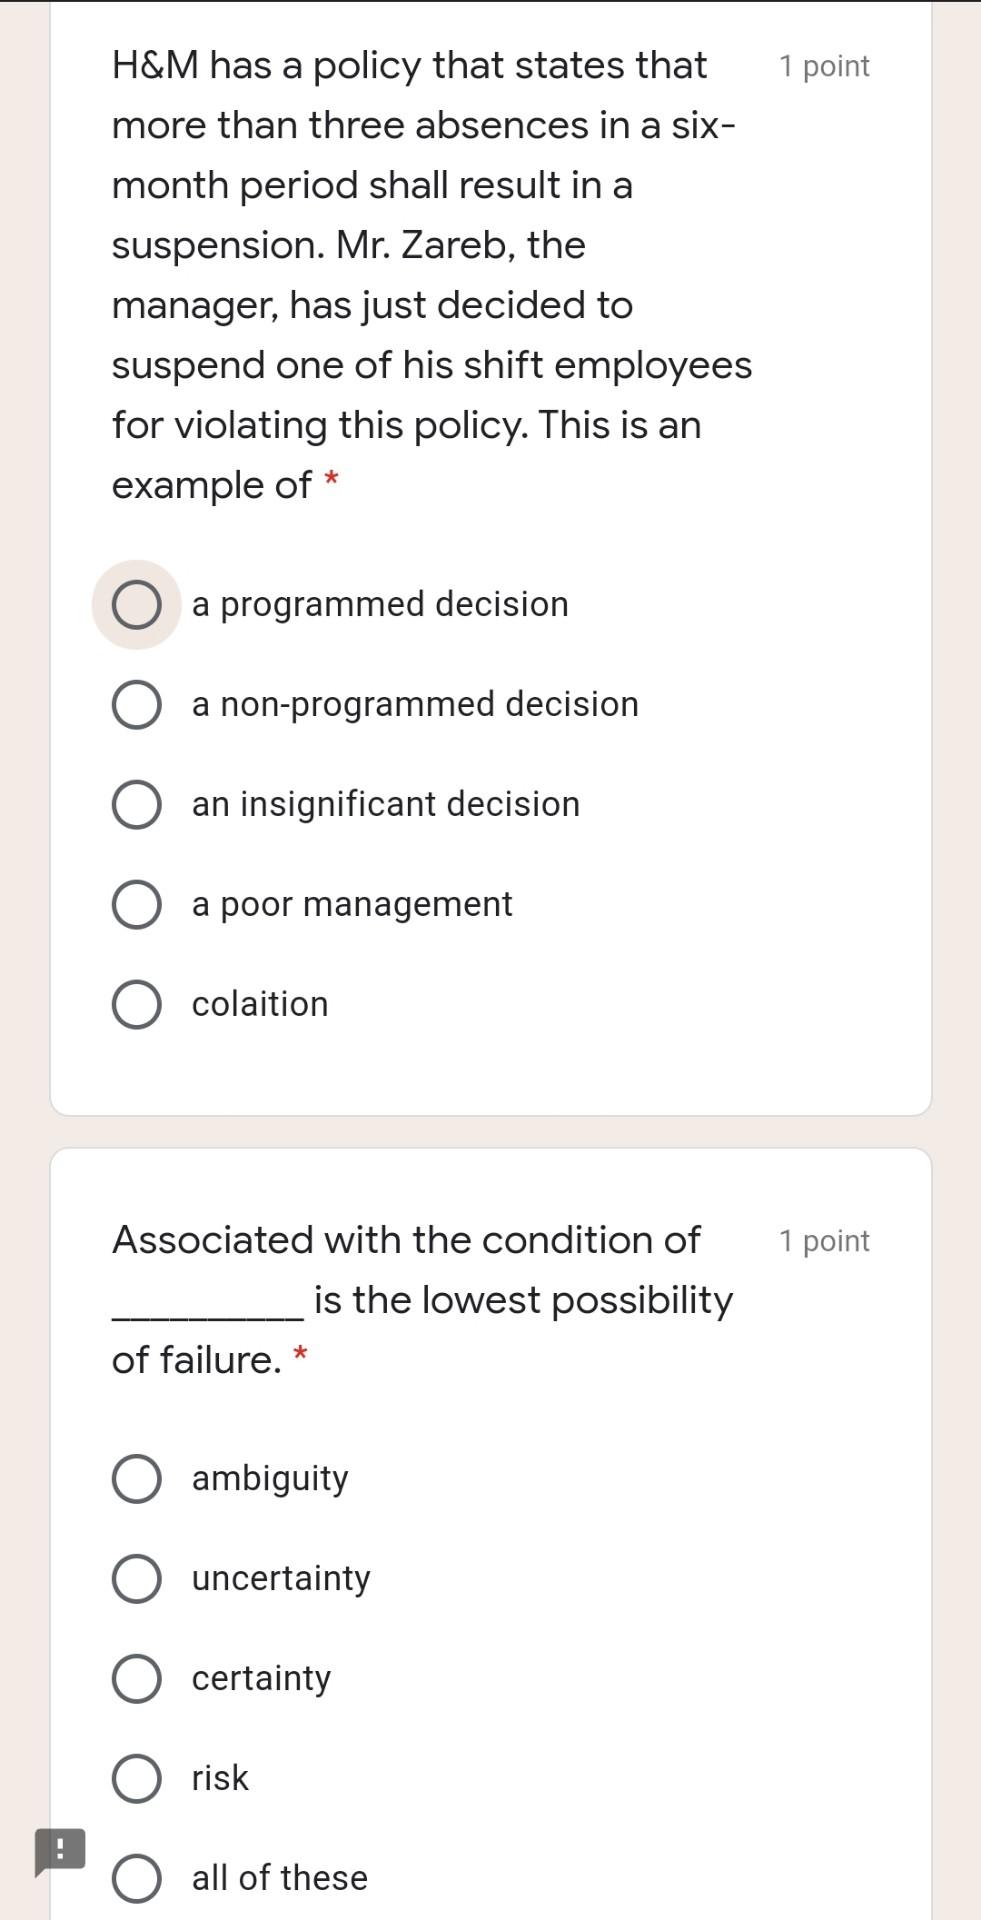The width and height of the screenshot is (981, 1920).
Task: Click the 'all of these' label text
Action: (280, 1878)
